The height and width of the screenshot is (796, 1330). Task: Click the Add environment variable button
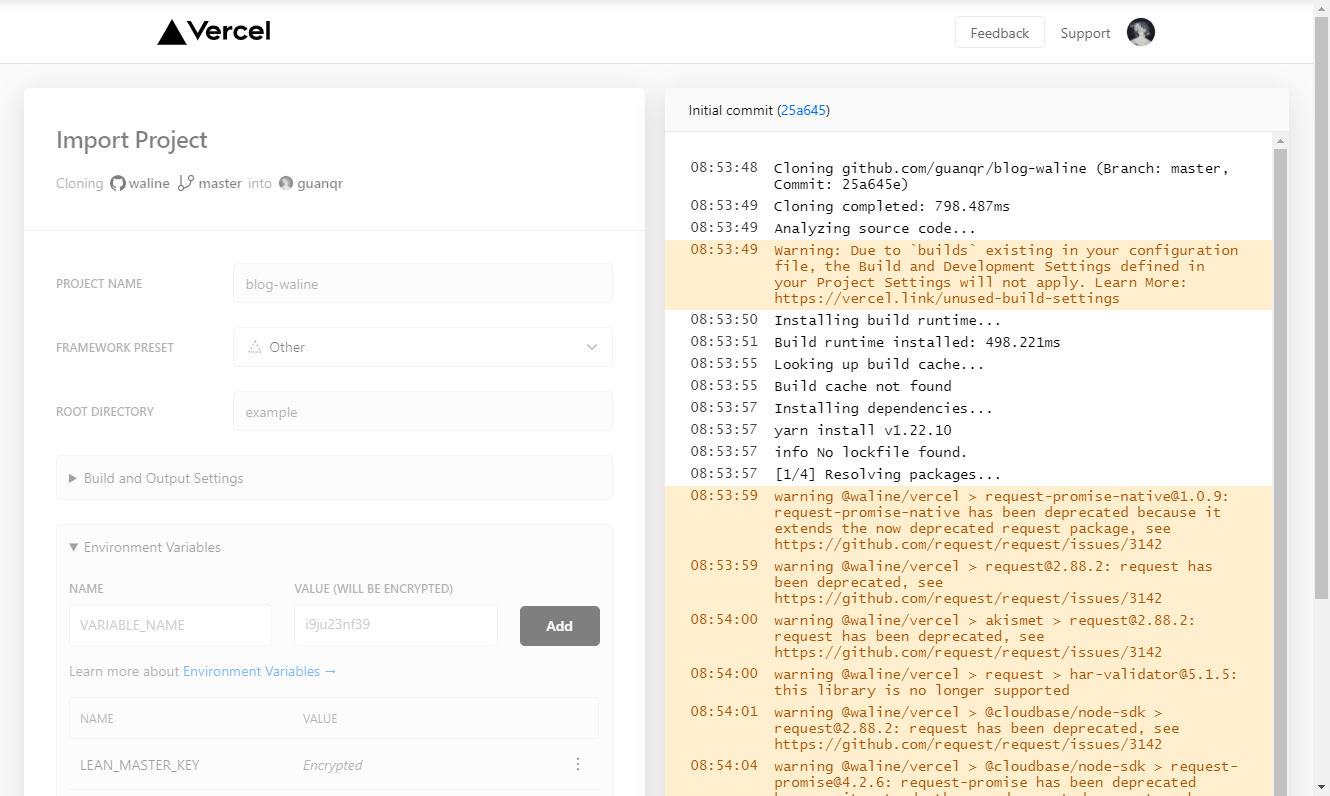560,626
